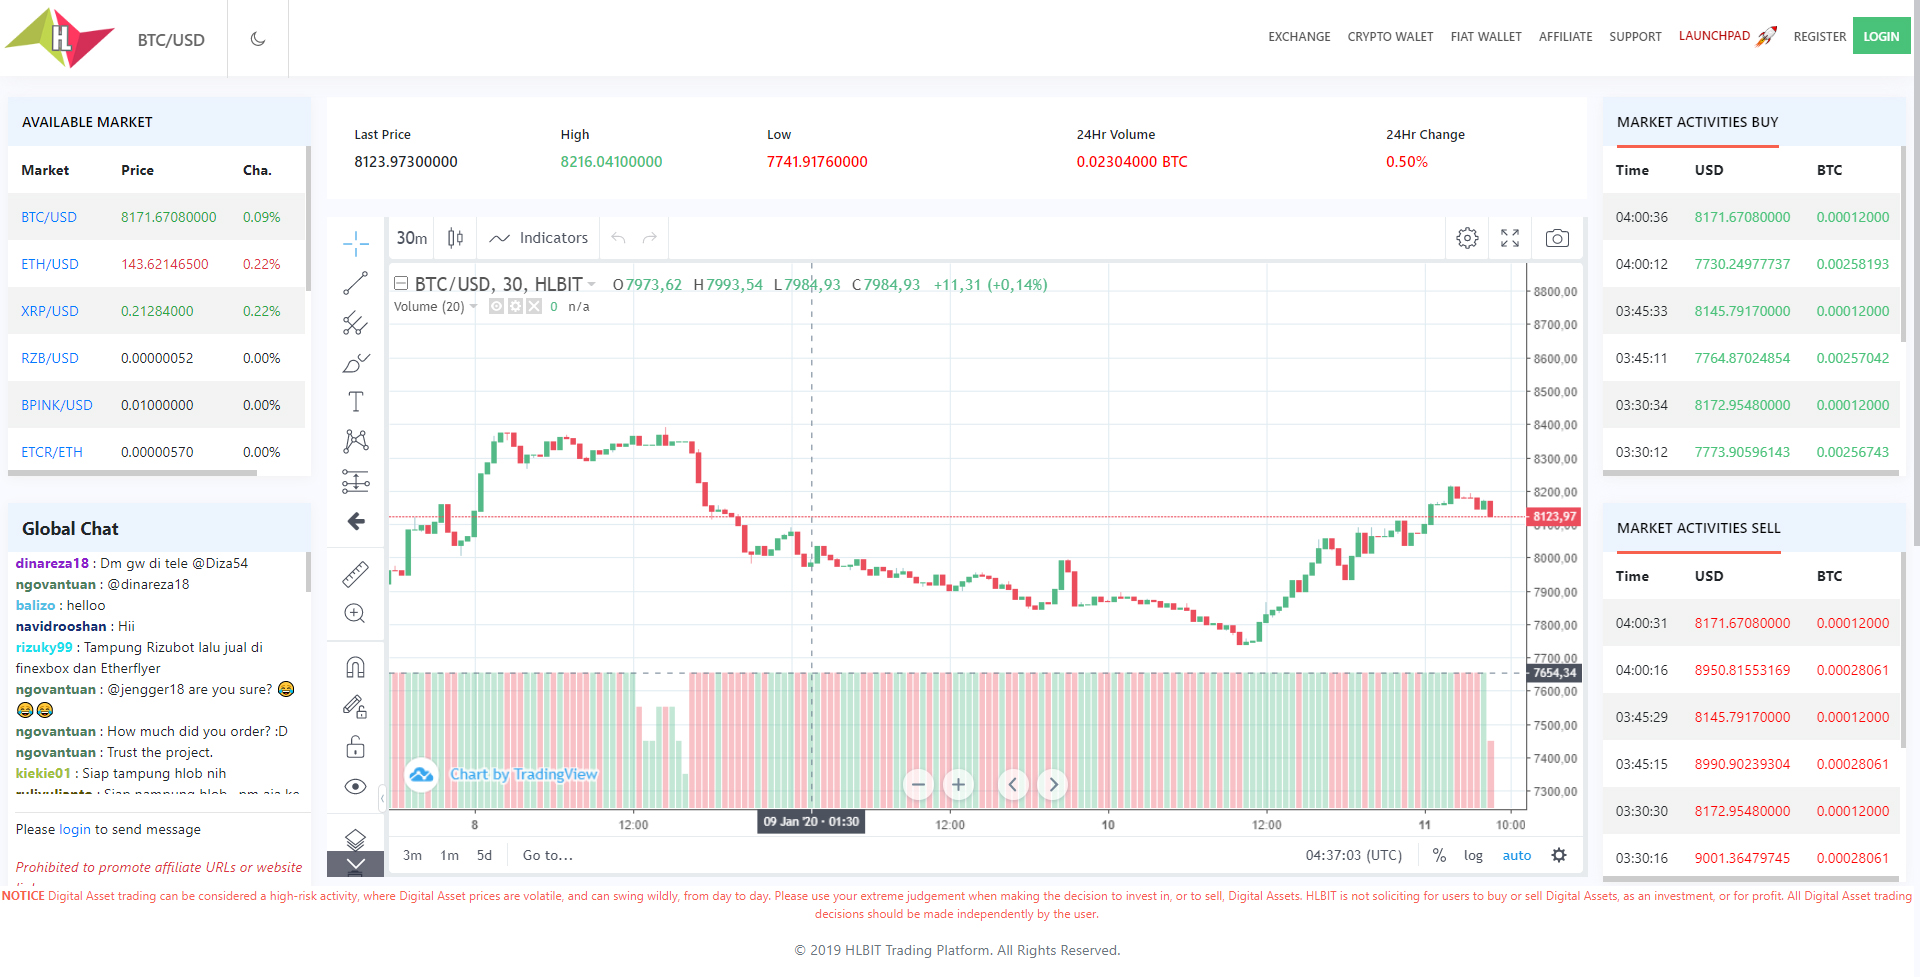
Task: Enter fullscreen chart mode
Action: 1510,238
